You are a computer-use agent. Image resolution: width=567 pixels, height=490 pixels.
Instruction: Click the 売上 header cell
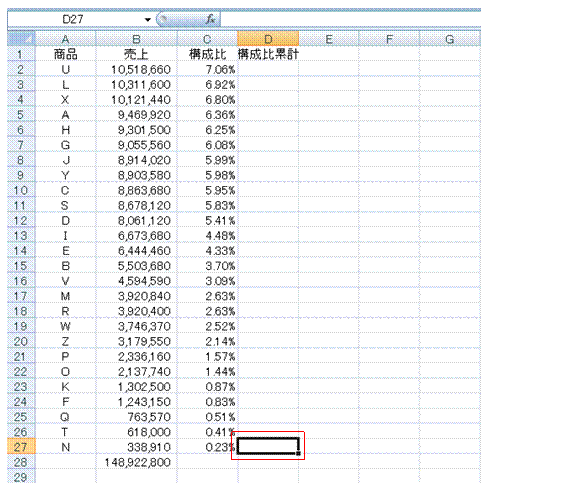[x=136, y=54]
